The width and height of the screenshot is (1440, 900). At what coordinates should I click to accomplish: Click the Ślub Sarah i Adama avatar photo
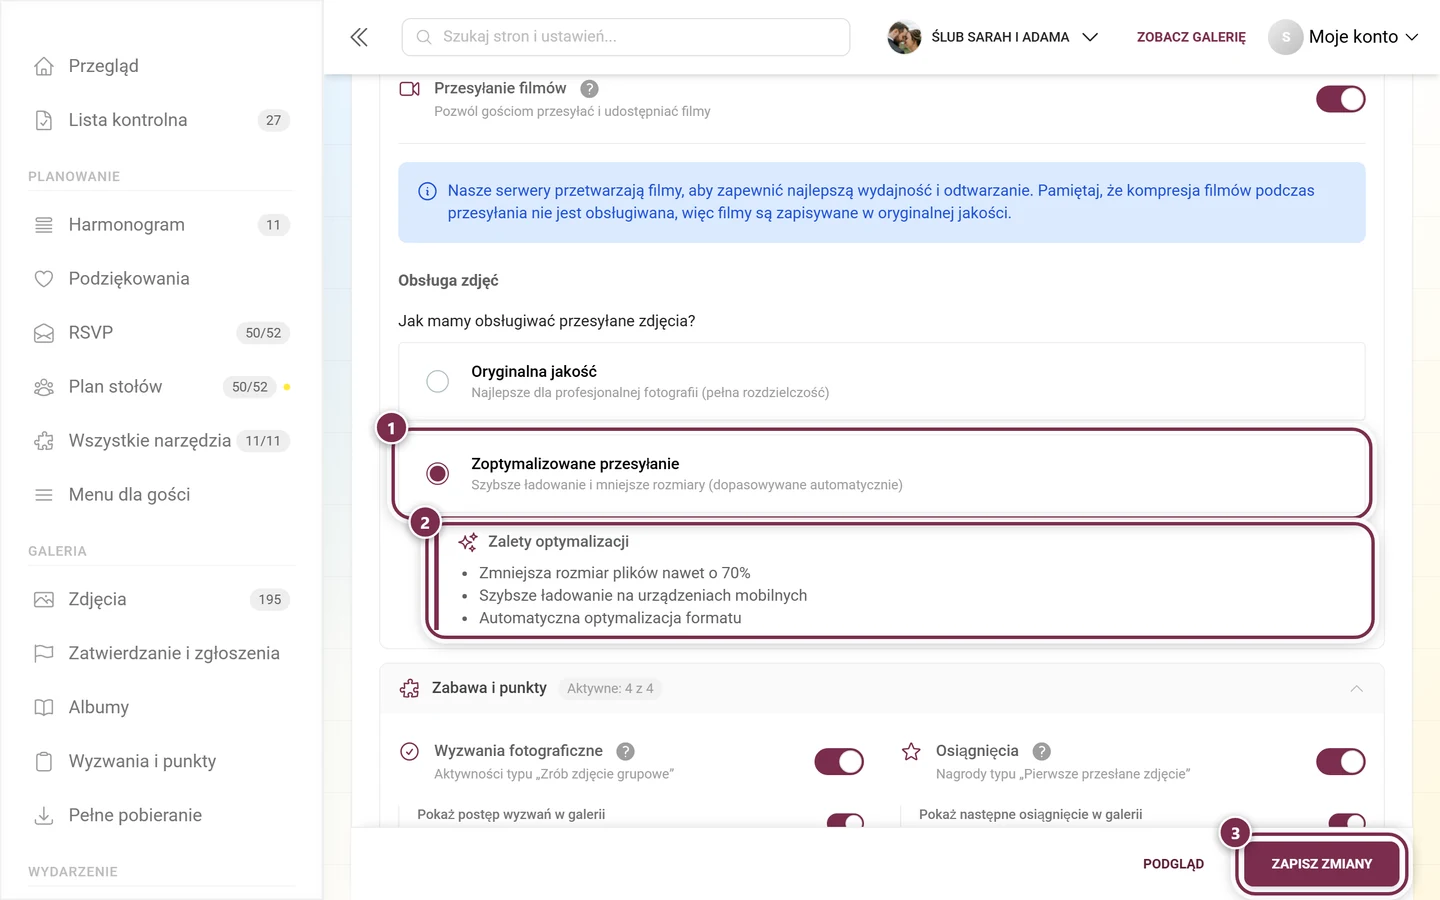pos(904,37)
